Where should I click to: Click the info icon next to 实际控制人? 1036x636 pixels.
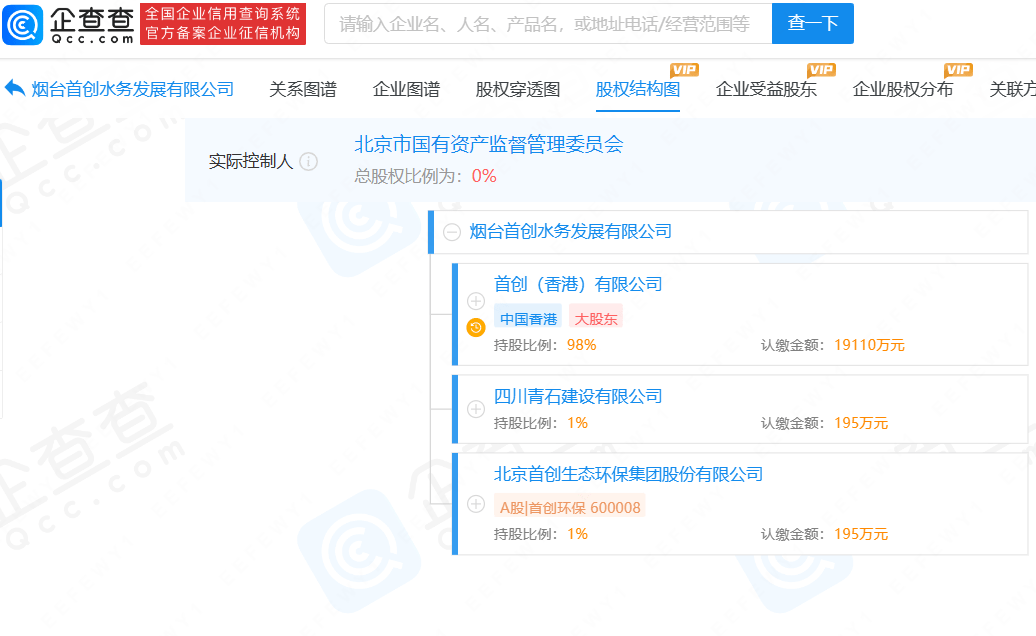(x=309, y=161)
